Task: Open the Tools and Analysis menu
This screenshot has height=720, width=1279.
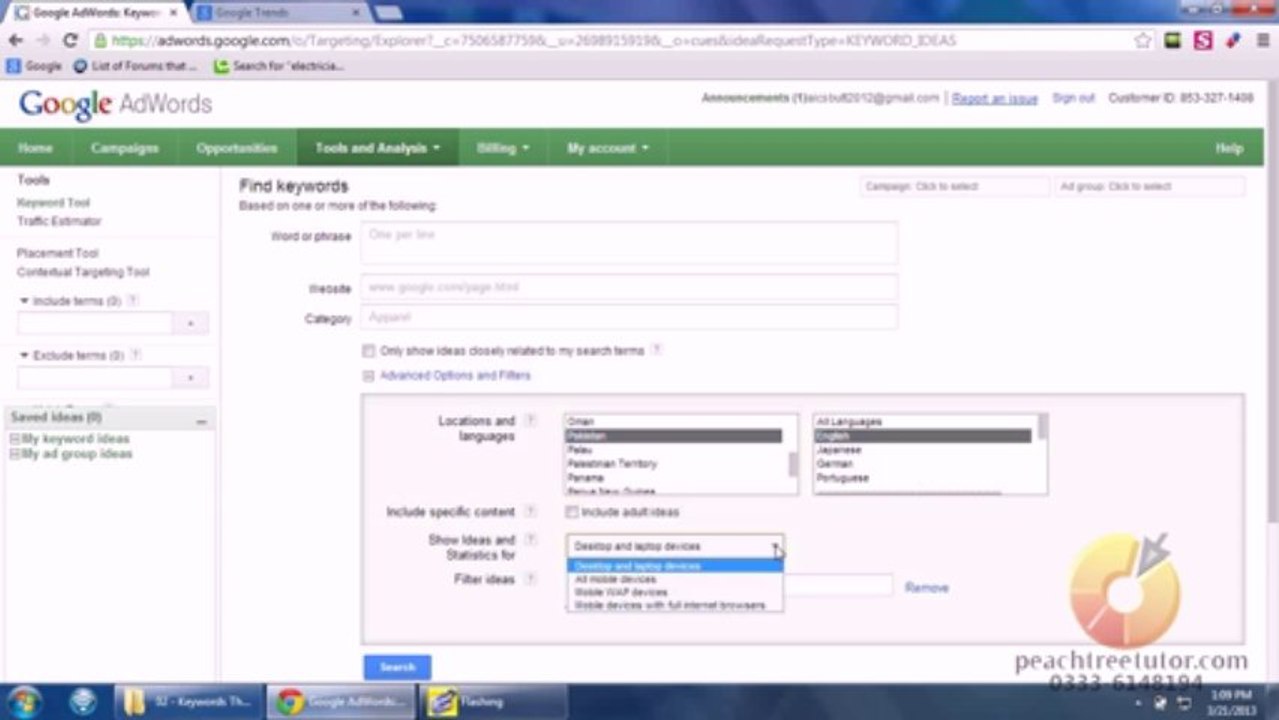Action: [378, 148]
